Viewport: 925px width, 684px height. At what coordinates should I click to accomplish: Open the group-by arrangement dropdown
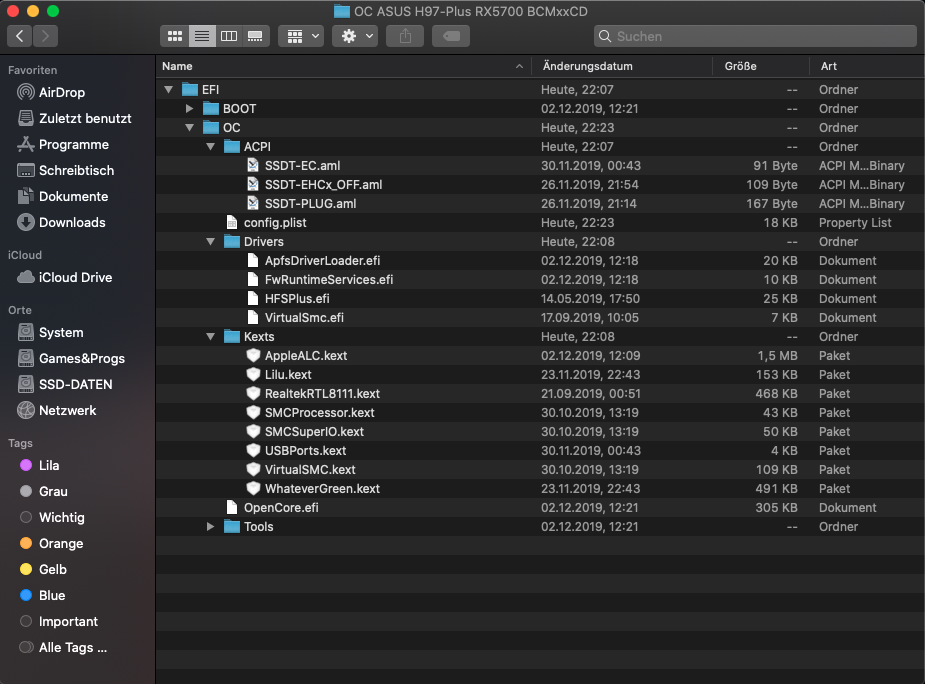[x=301, y=36]
